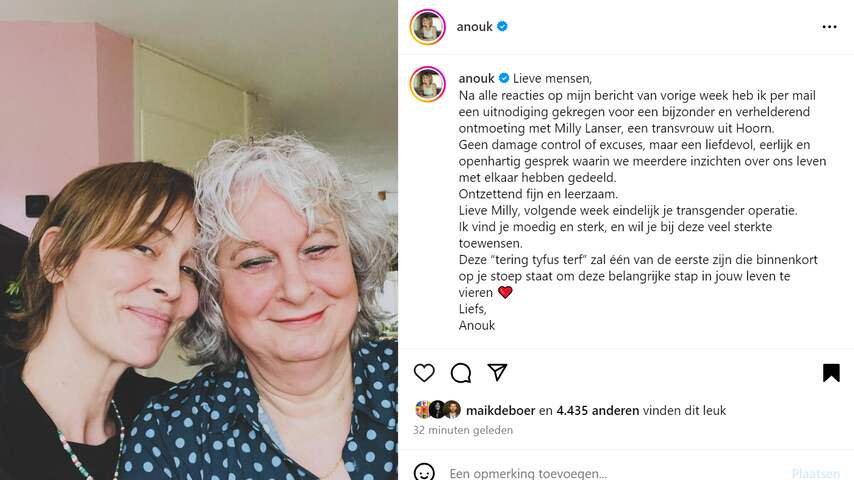Click the '32 minuten geleden' timestamp
Image resolution: width=854 pixels, height=480 pixels.
(x=463, y=430)
